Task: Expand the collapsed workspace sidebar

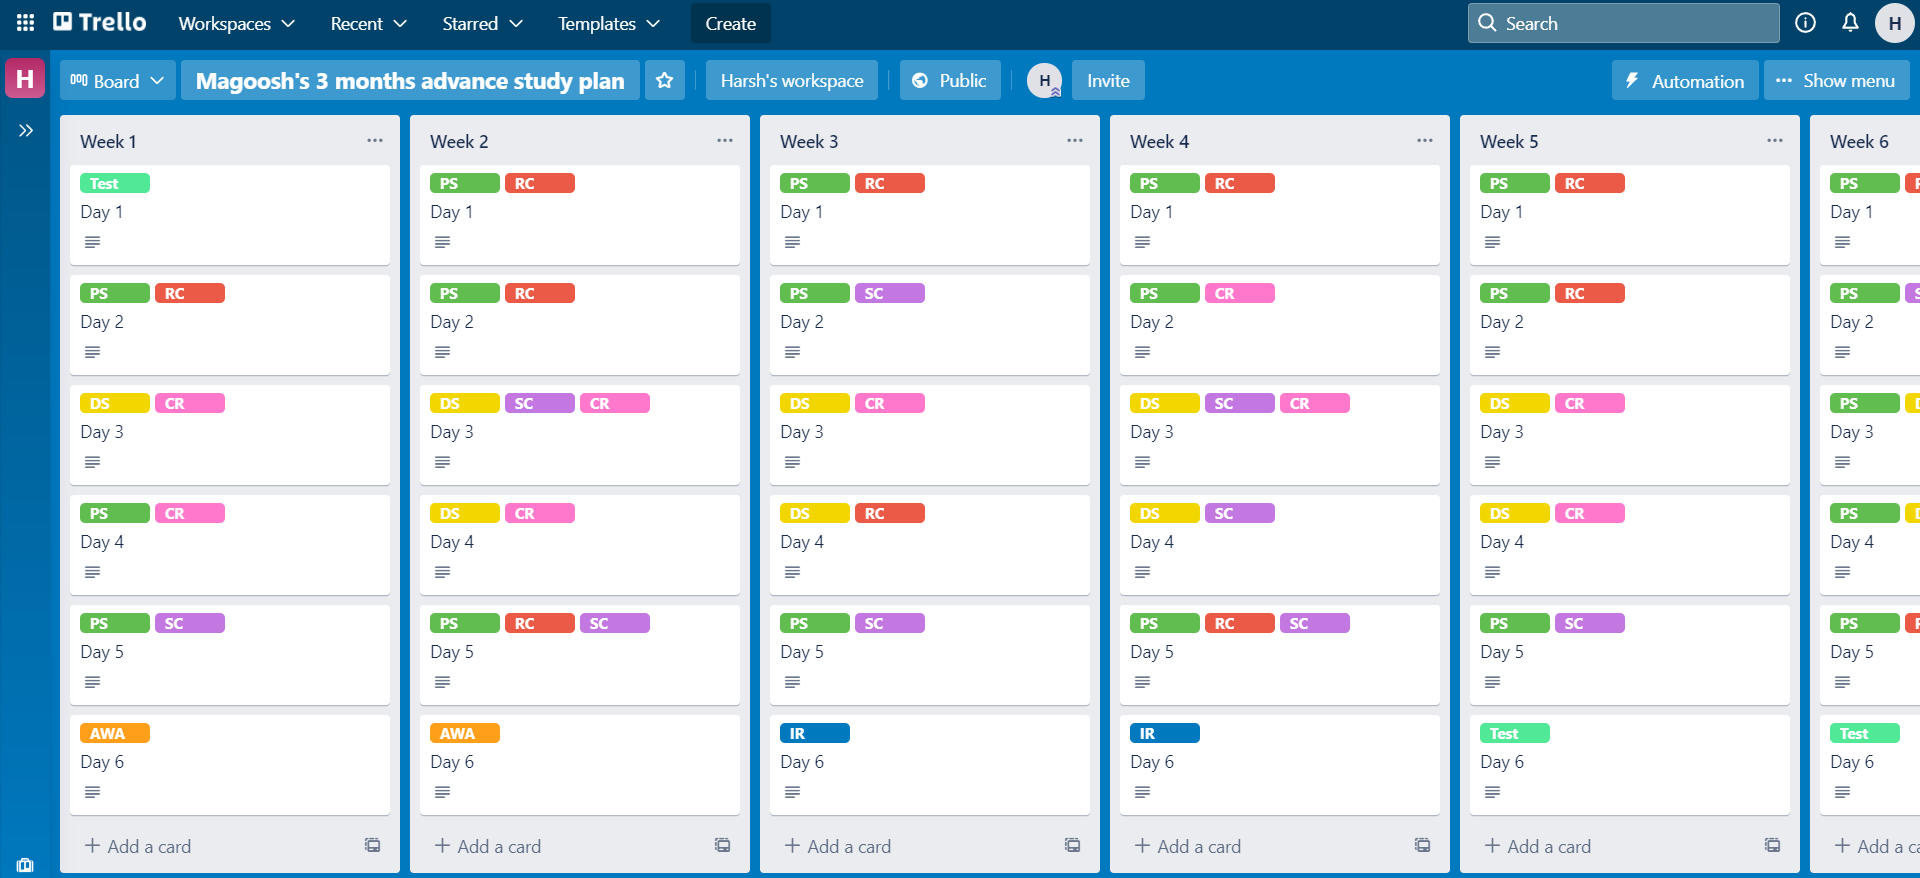Action: tap(26, 130)
